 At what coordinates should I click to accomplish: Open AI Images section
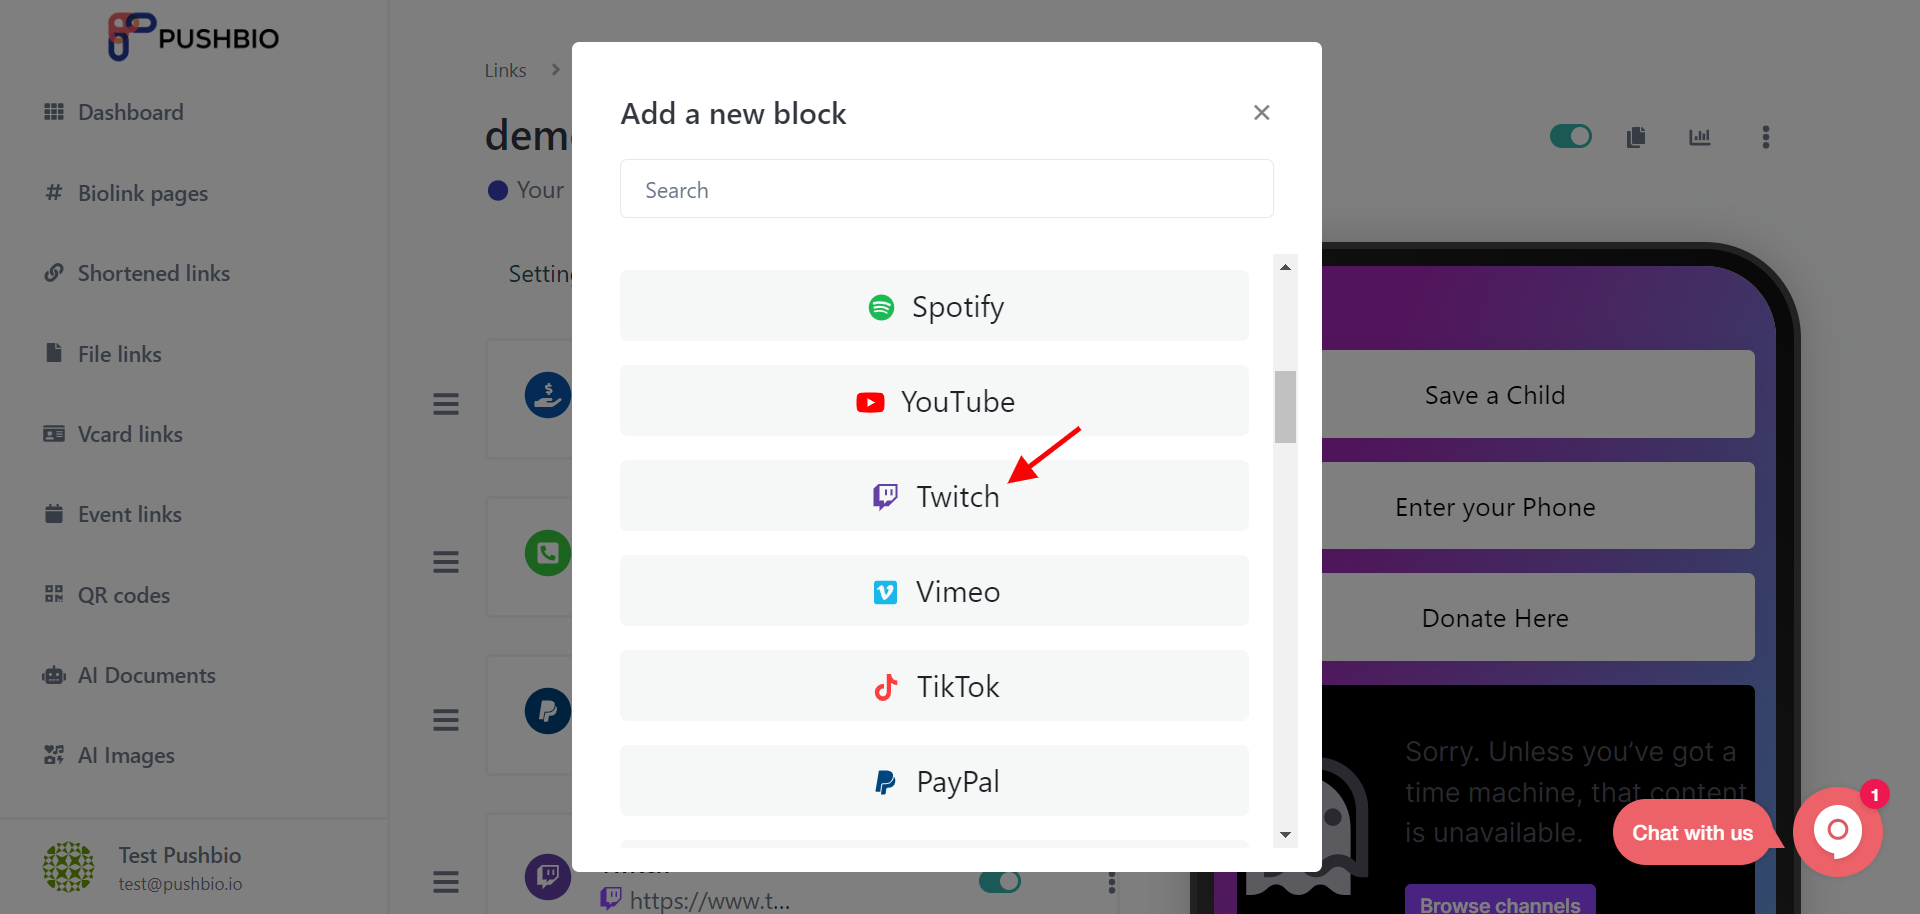click(x=126, y=755)
